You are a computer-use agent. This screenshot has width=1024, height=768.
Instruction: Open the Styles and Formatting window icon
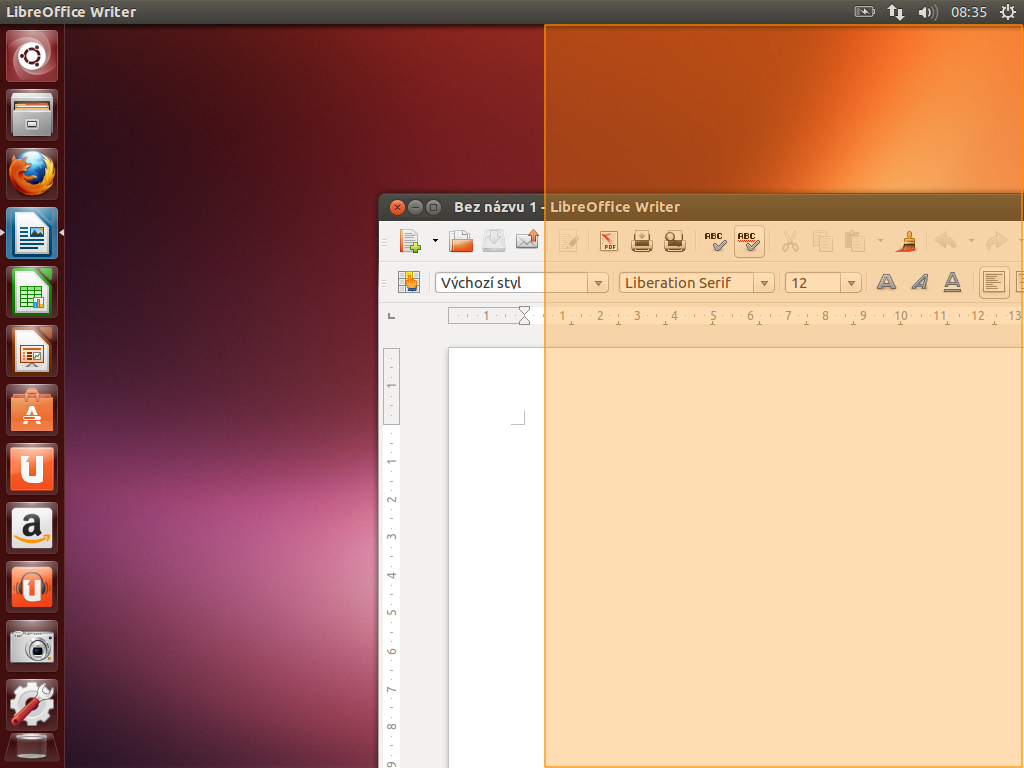coord(409,282)
